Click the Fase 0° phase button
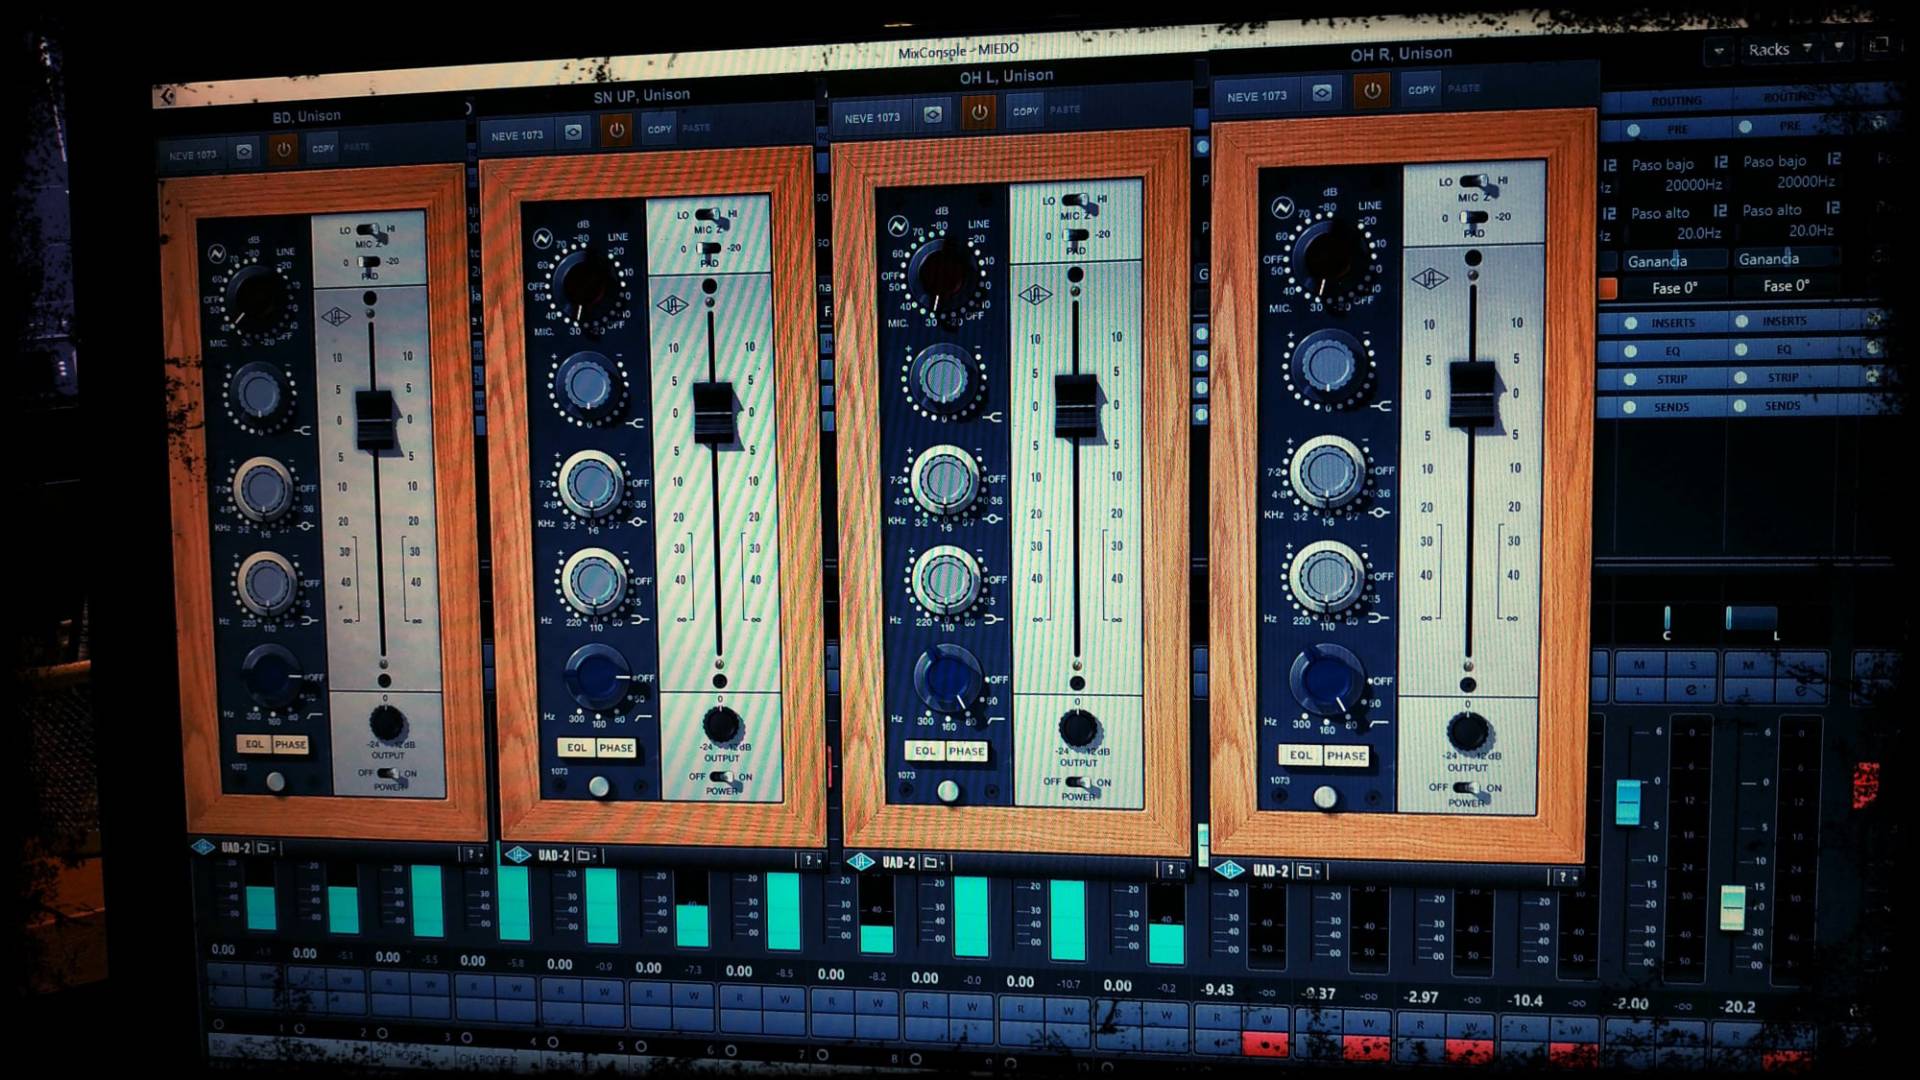The height and width of the screenshot is (1080, 1920). (1675, 288)
